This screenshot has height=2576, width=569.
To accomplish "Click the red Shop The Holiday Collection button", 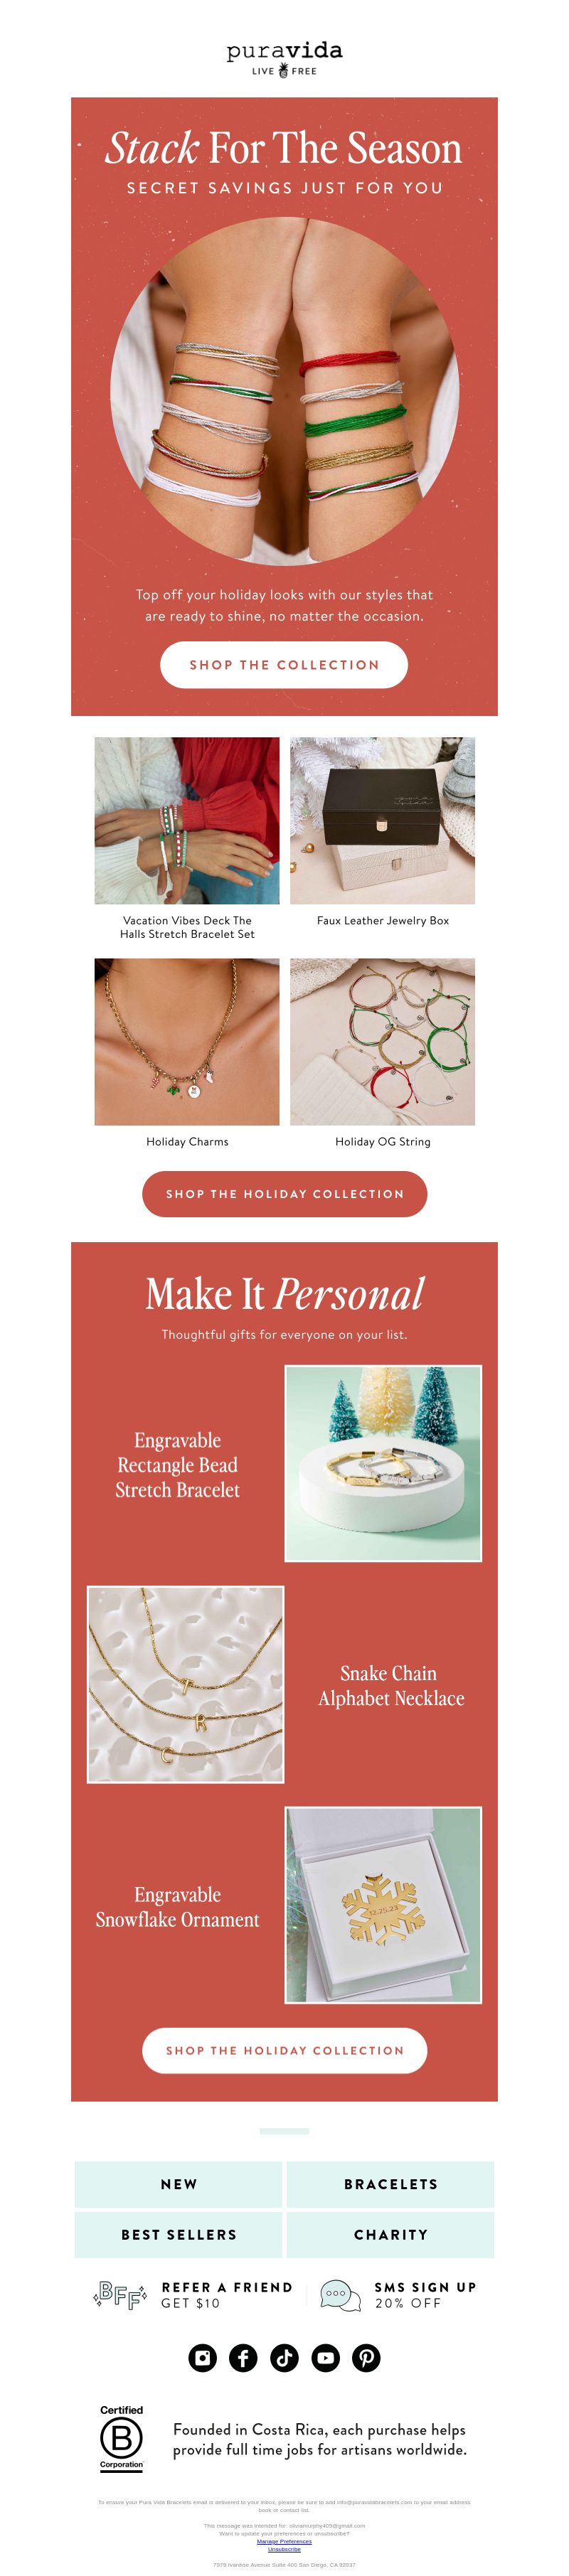I will pyautogui.click(x=284, y=1194).
